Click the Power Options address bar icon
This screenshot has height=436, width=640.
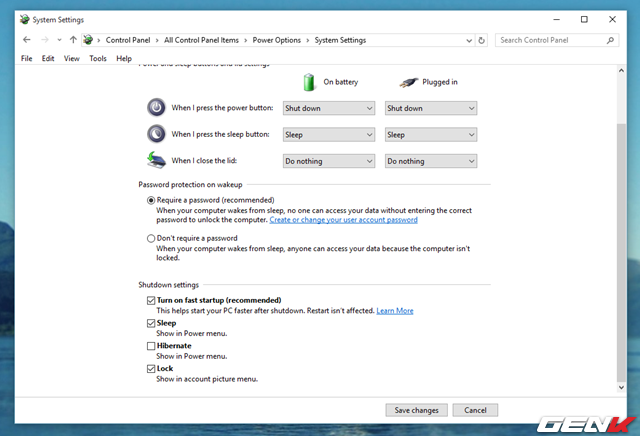pos(88,40)
